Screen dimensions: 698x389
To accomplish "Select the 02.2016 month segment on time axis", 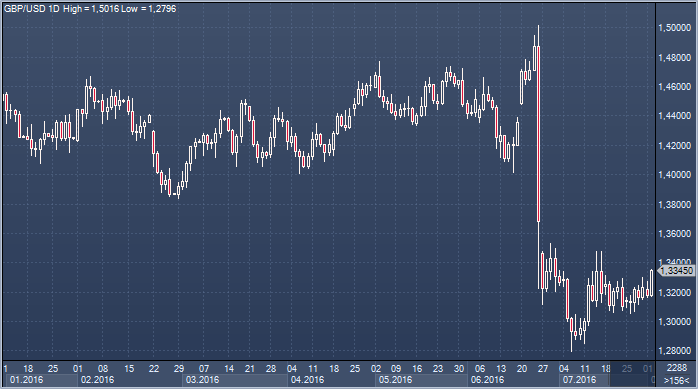I will pyautogui.click(x=130, y=380).
